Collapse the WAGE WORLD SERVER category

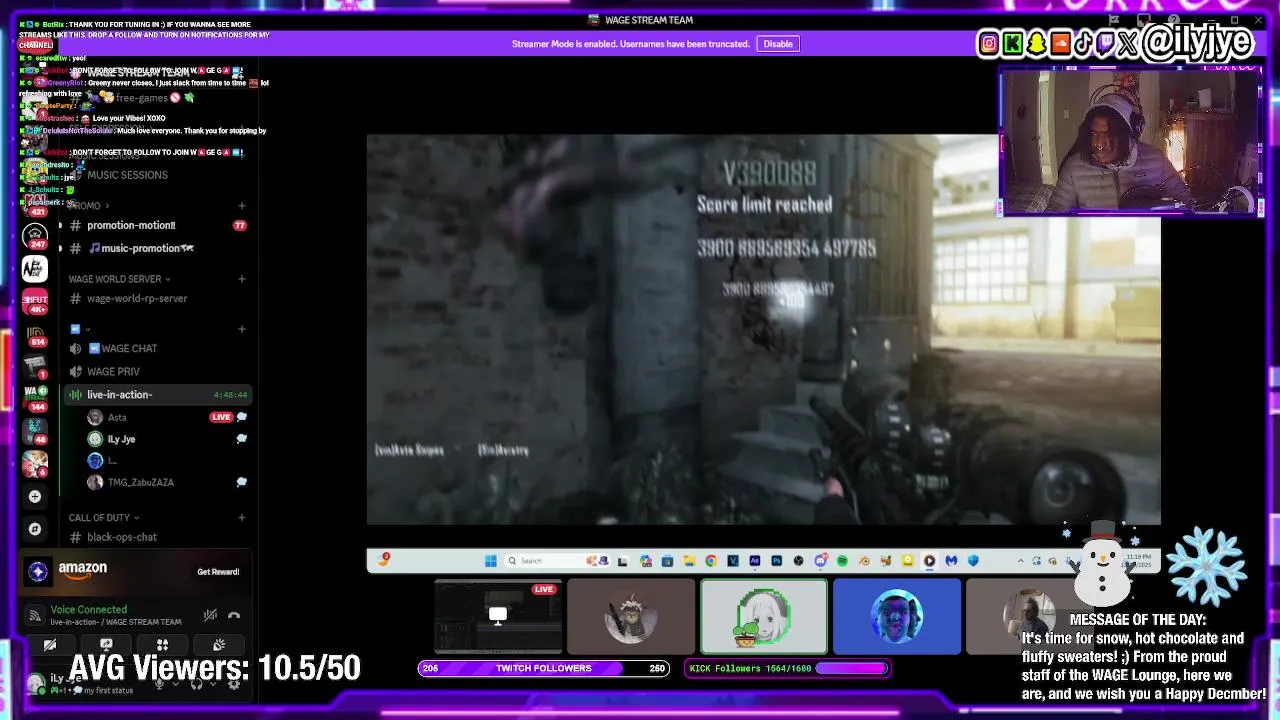point(119,279)
